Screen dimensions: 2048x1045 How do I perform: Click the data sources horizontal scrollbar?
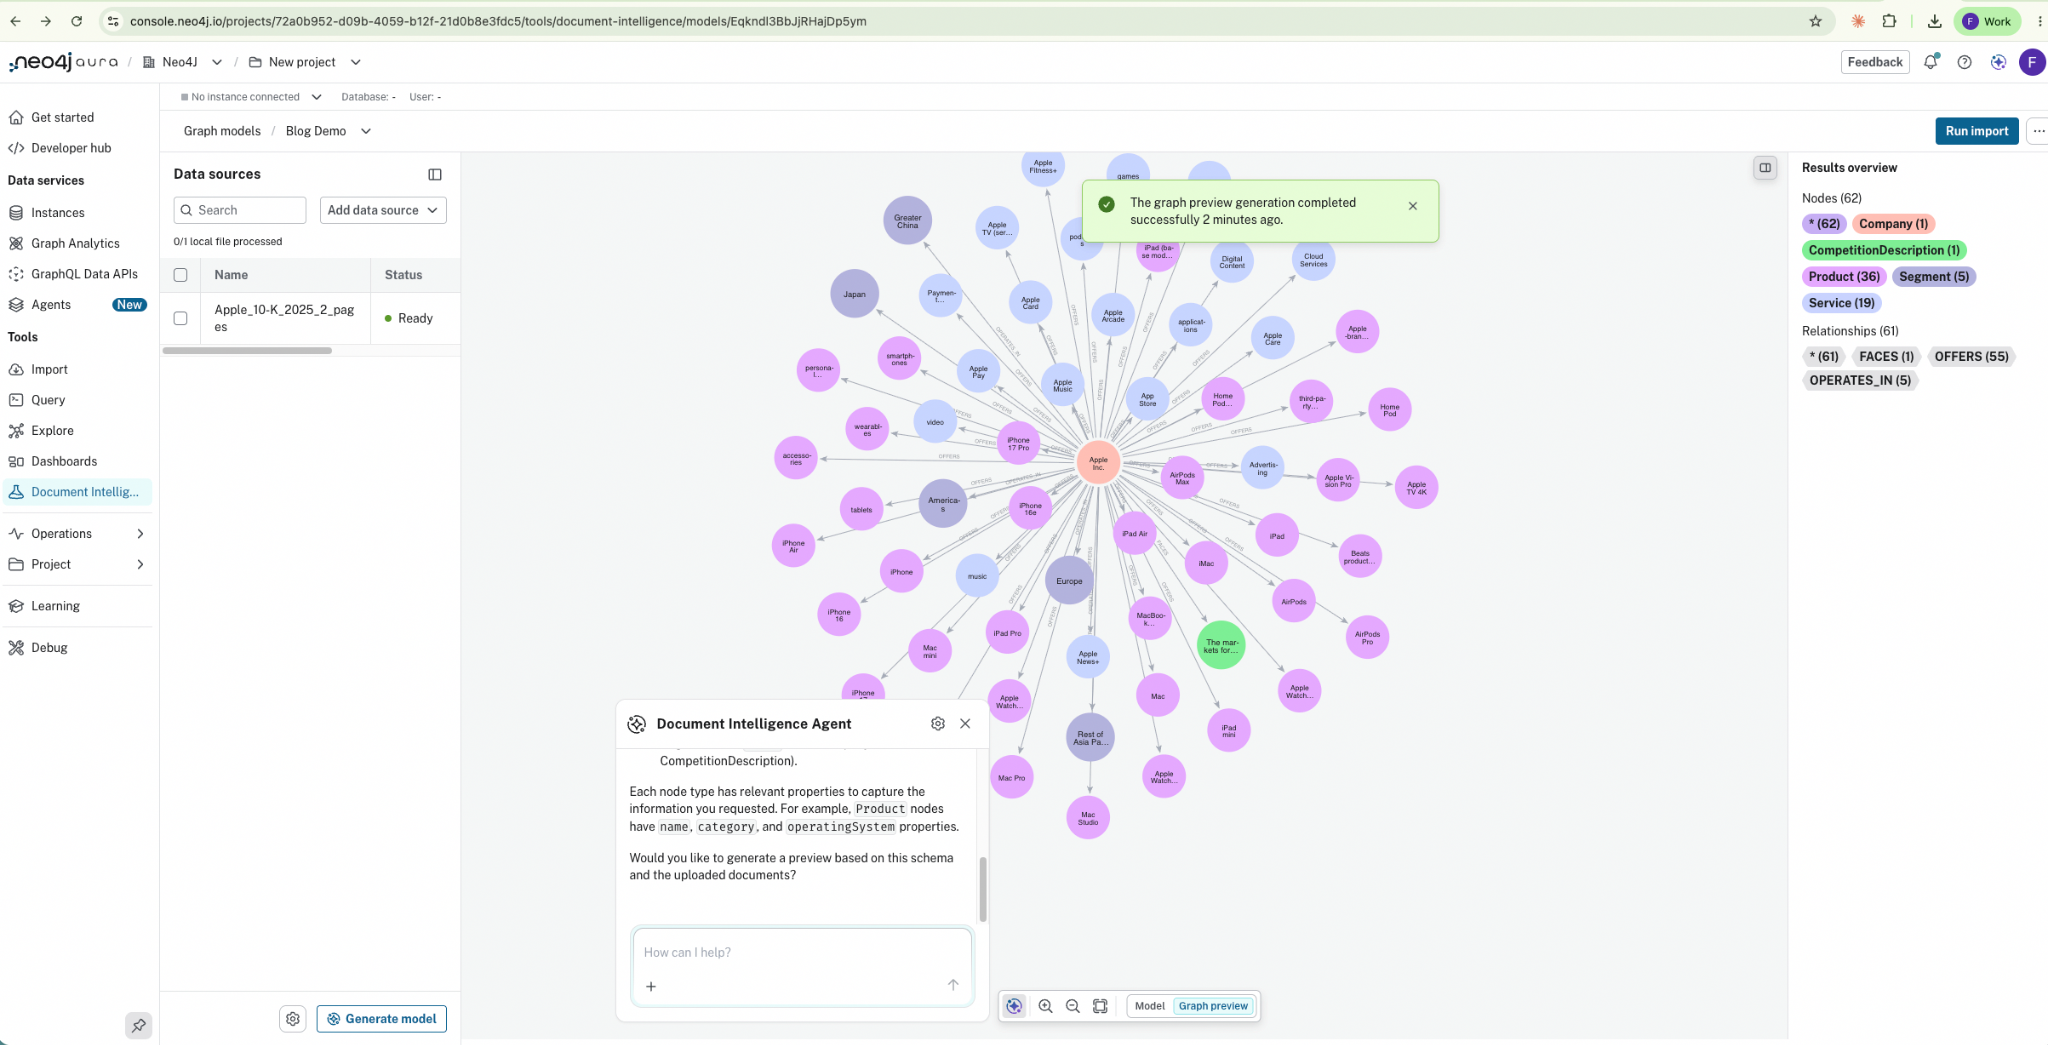247,351
